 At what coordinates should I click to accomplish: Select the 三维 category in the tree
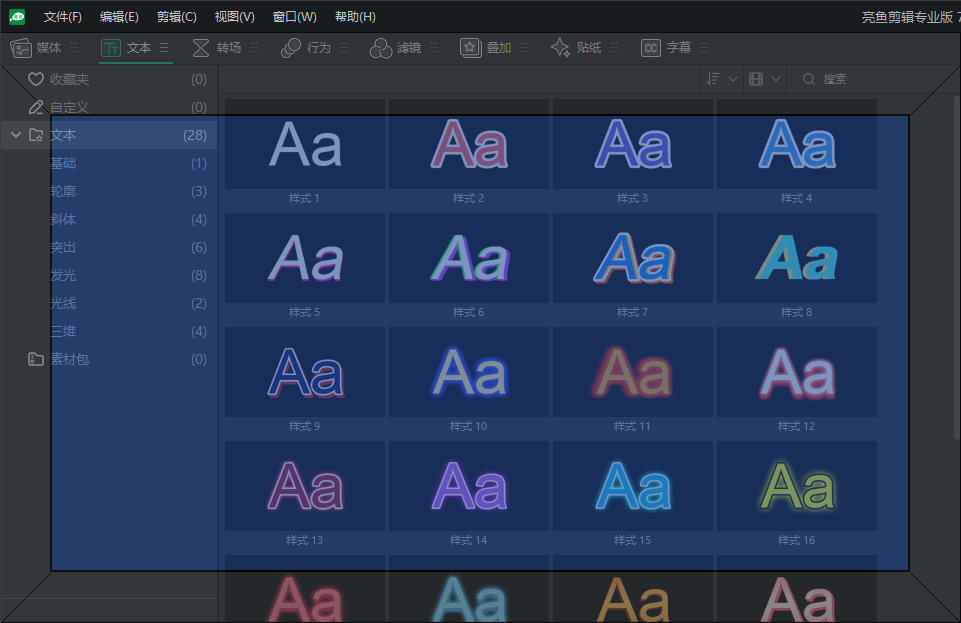[x=63, y=331]
